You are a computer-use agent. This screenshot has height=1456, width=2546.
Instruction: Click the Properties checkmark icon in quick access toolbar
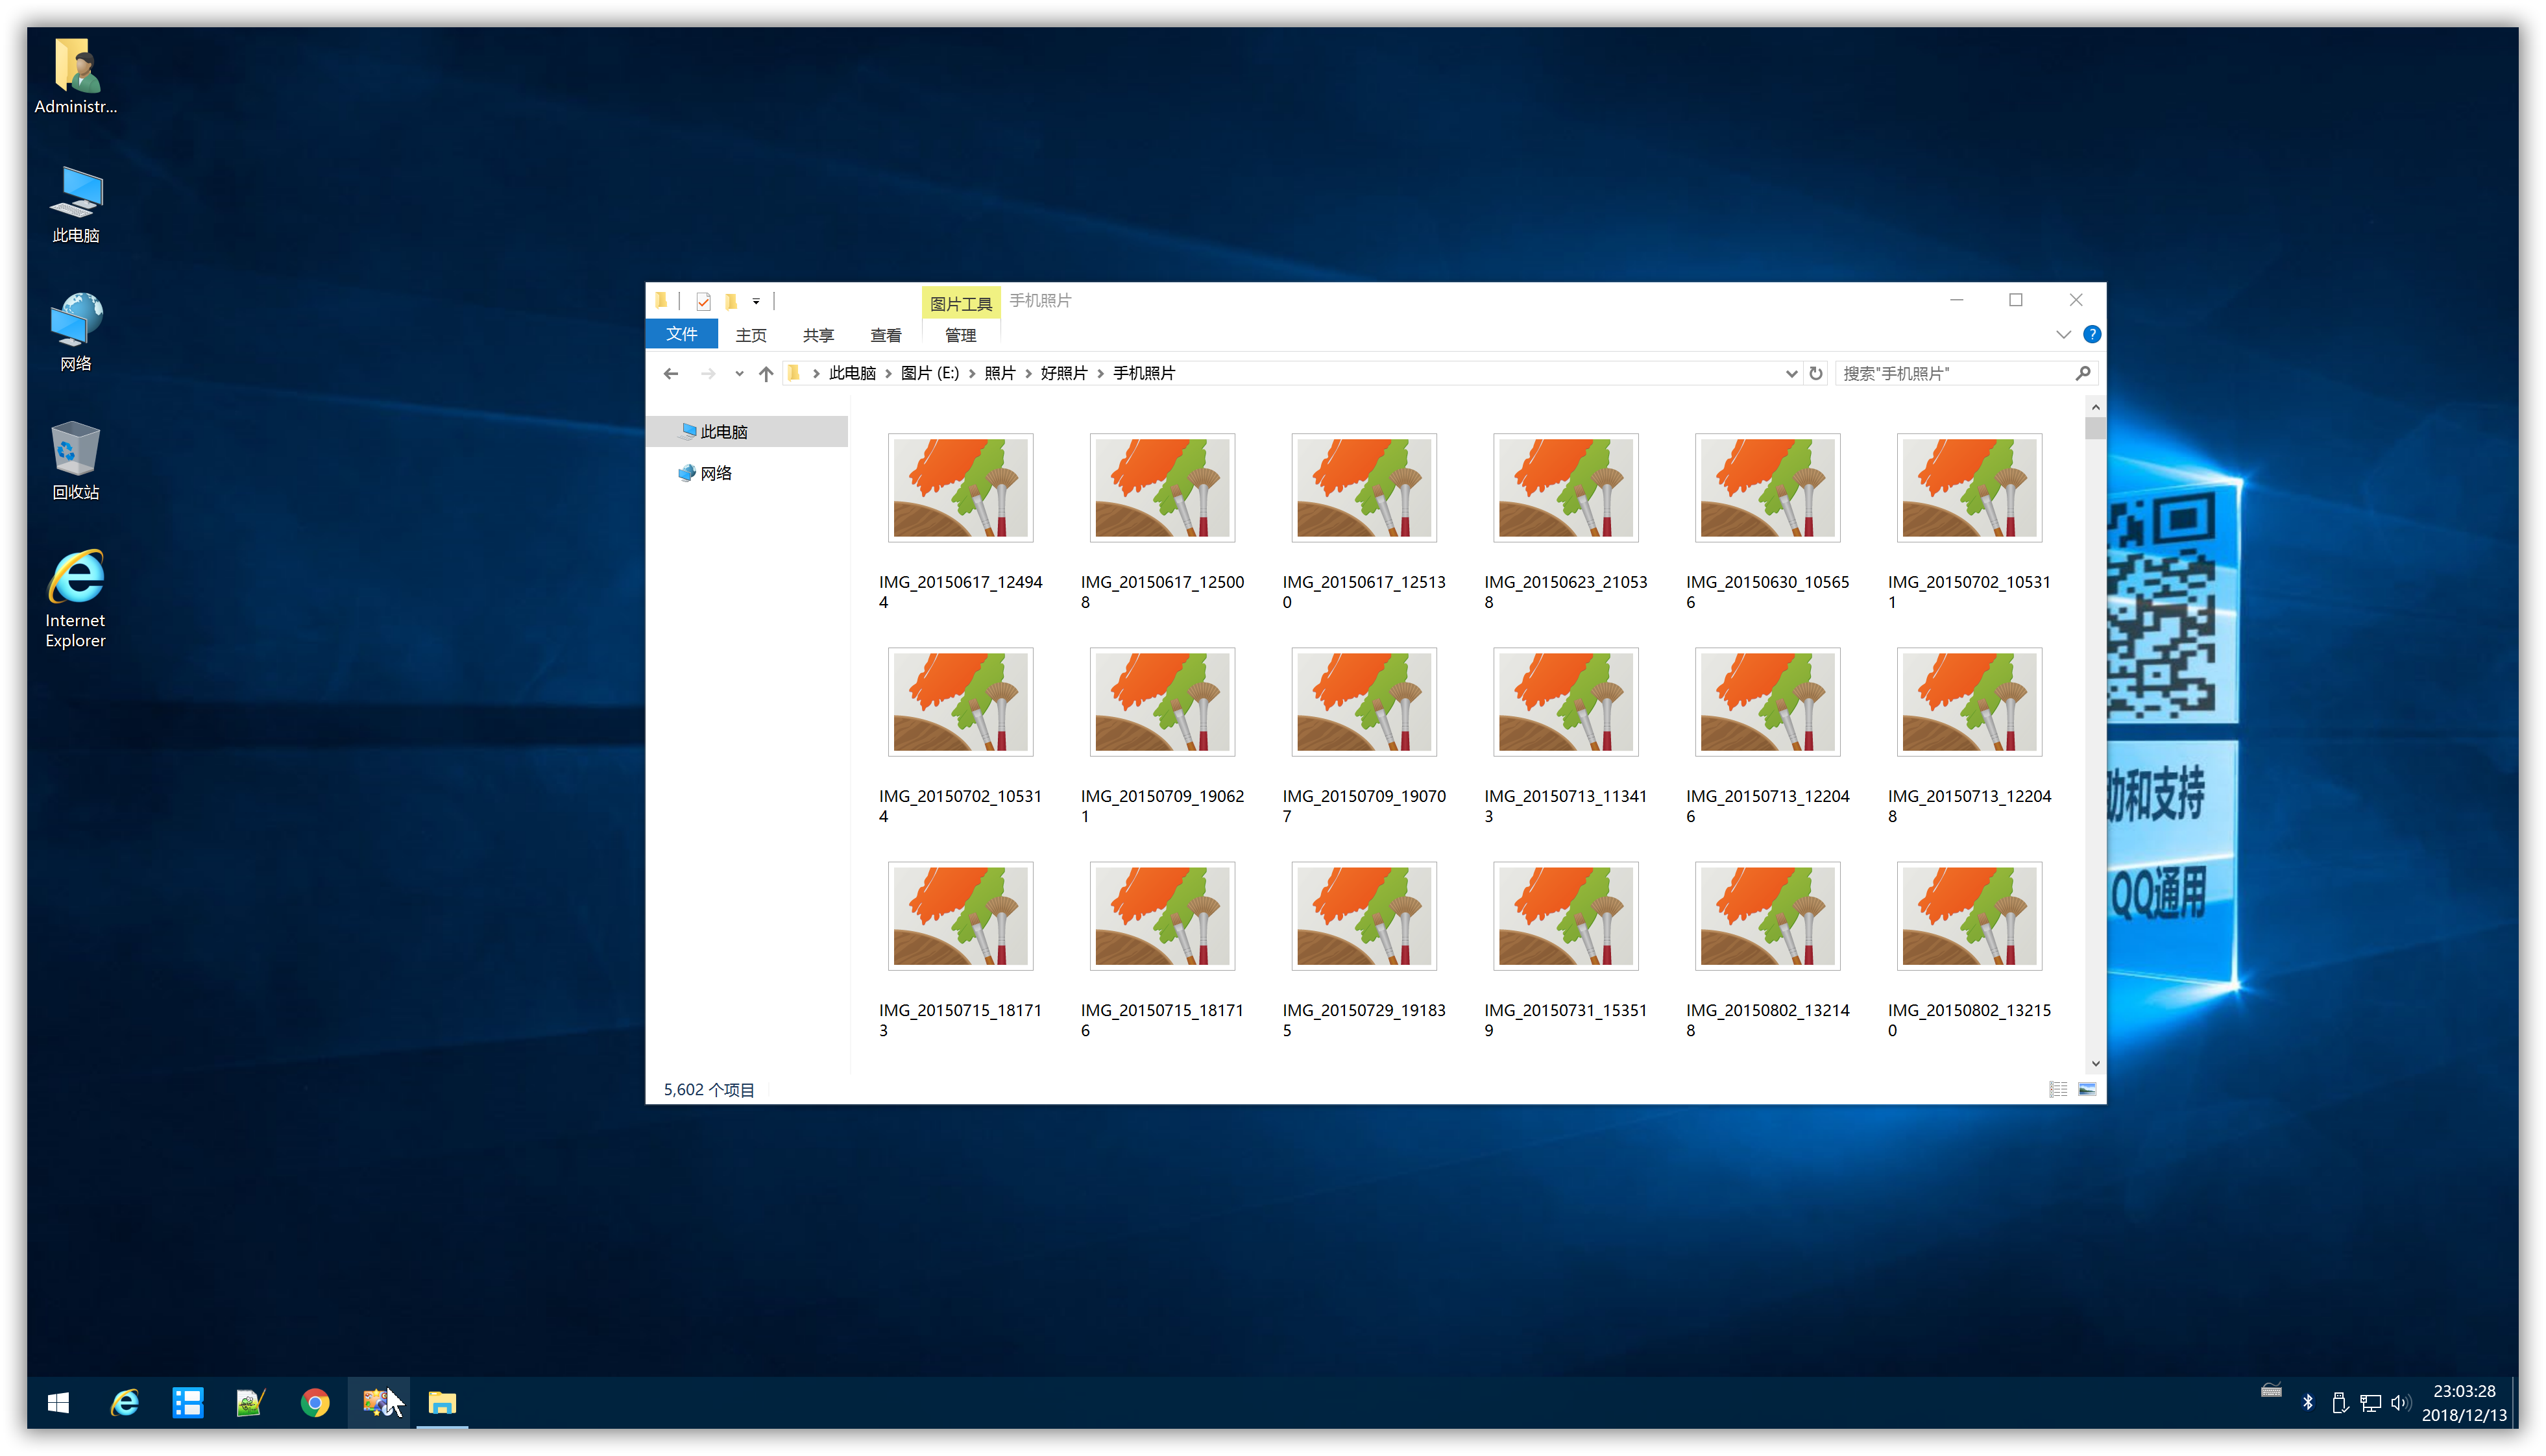click(703, 301)
